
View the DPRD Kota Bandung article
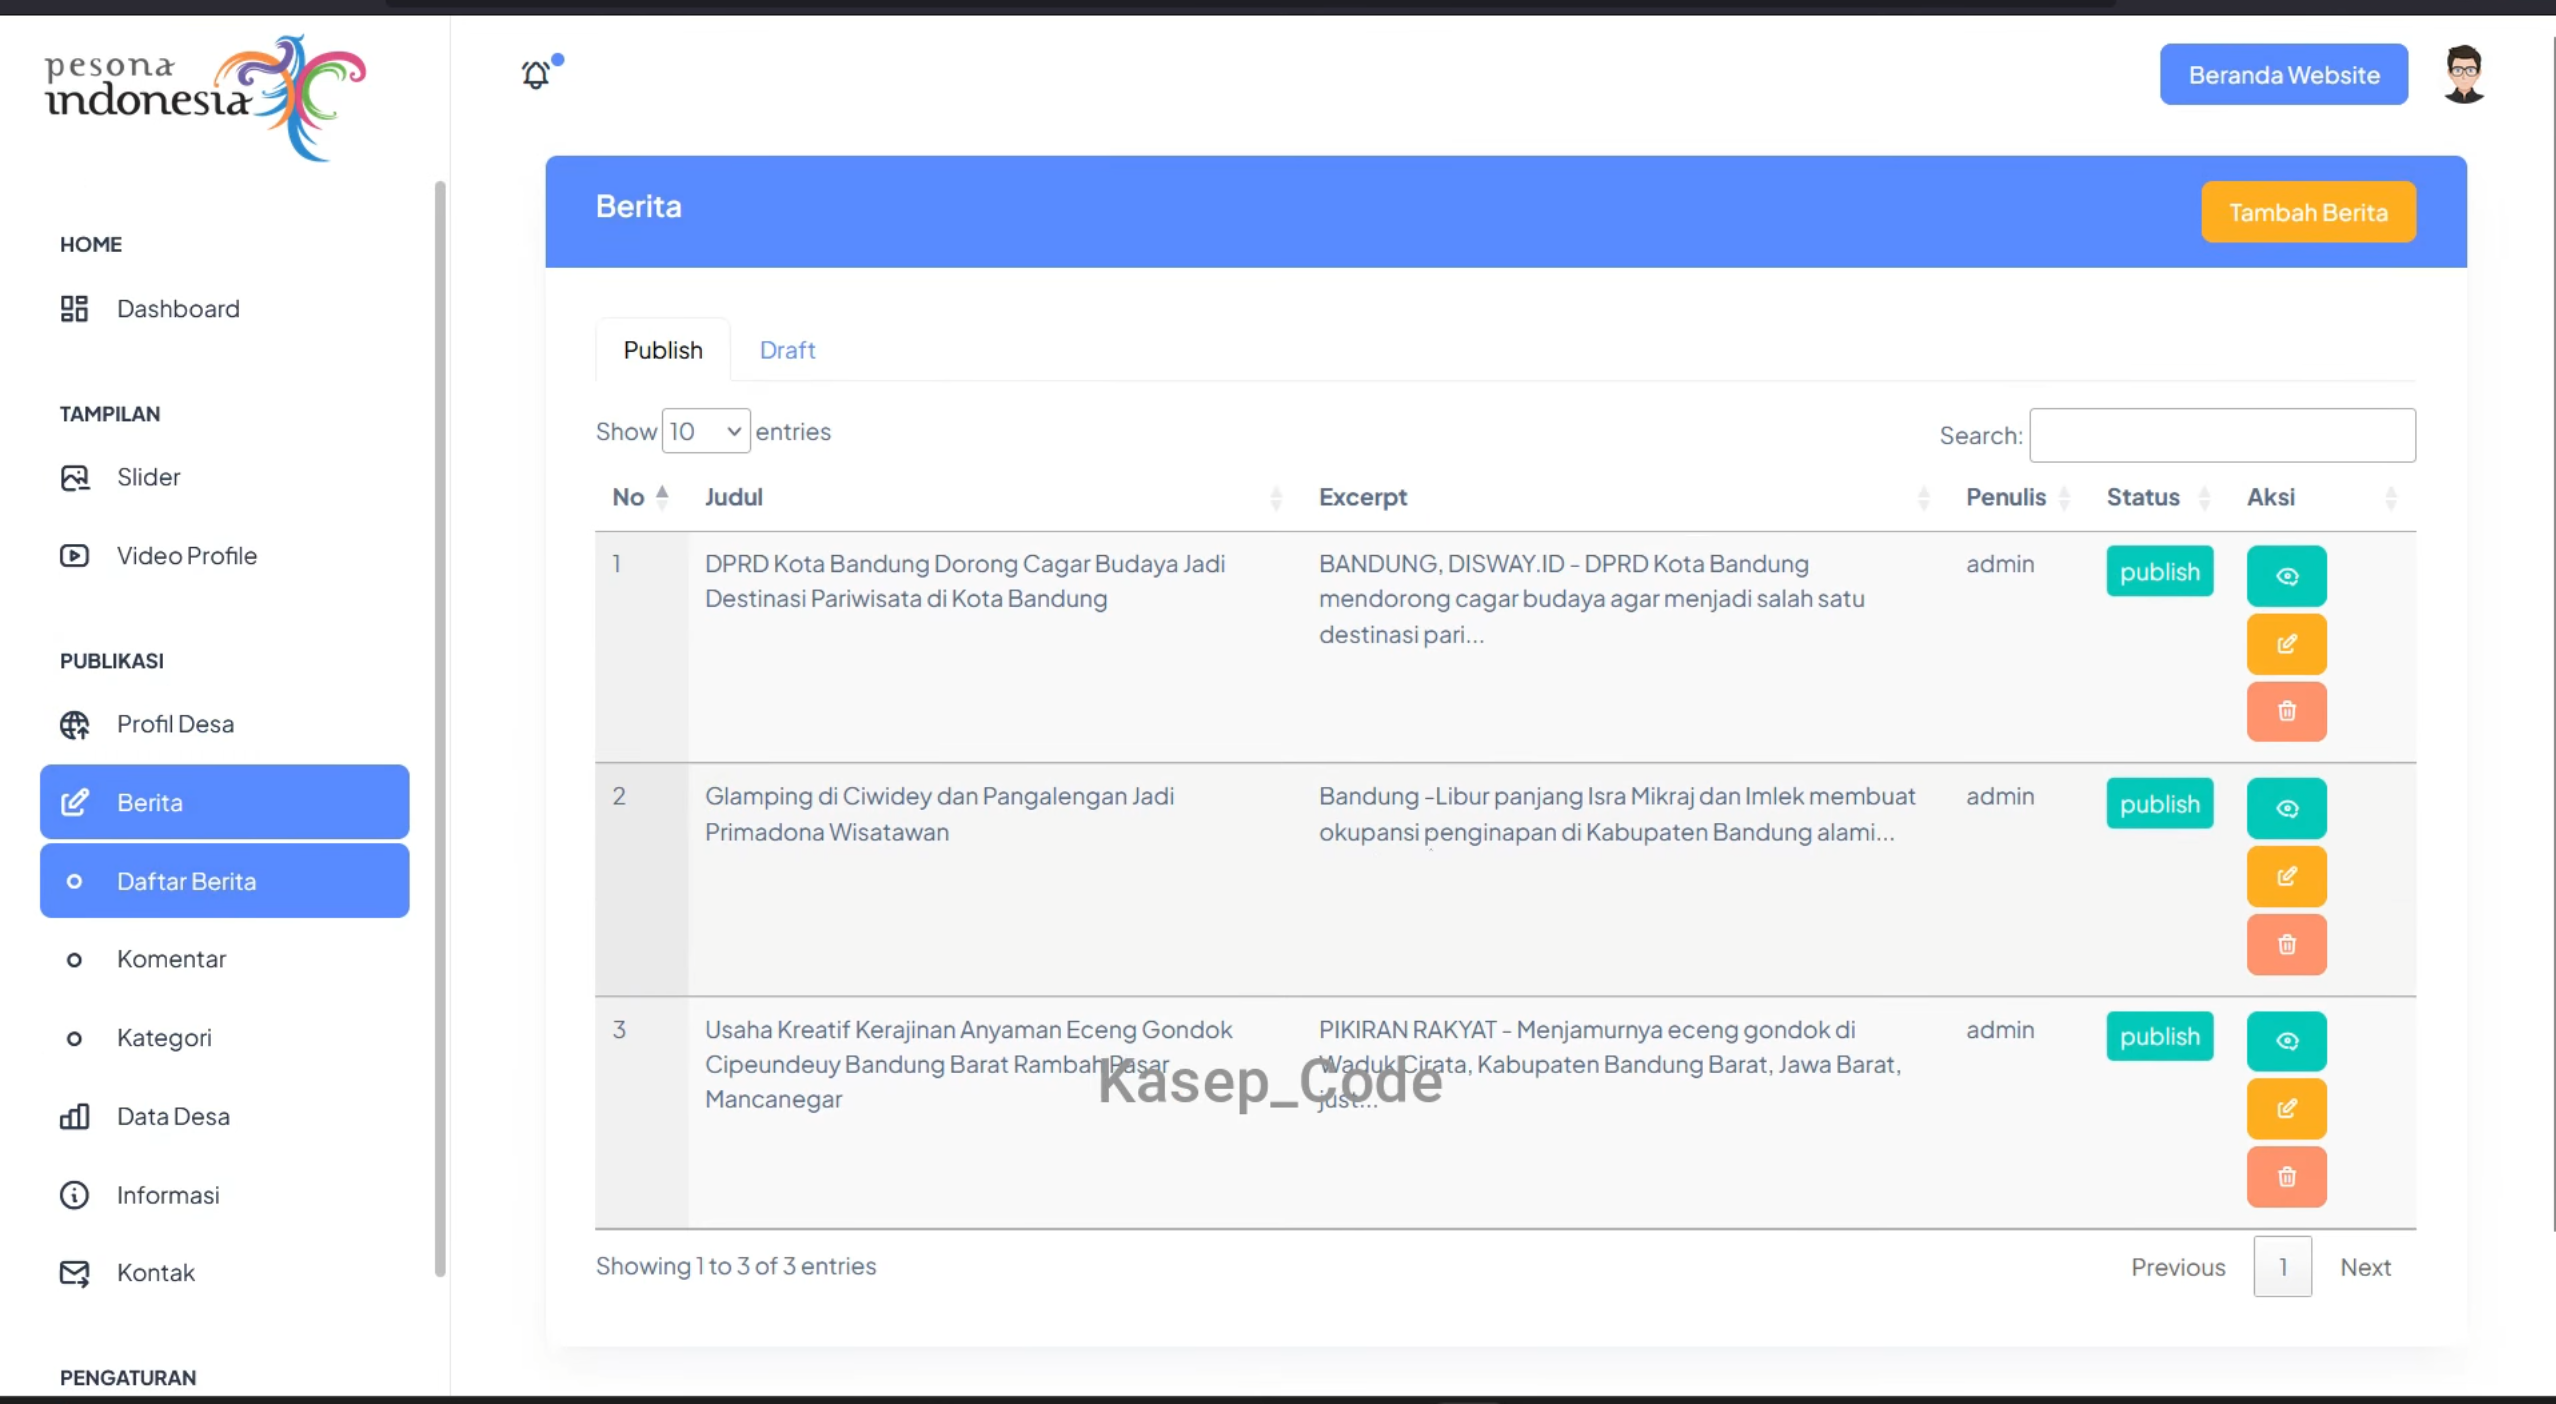click(2286, 576)
